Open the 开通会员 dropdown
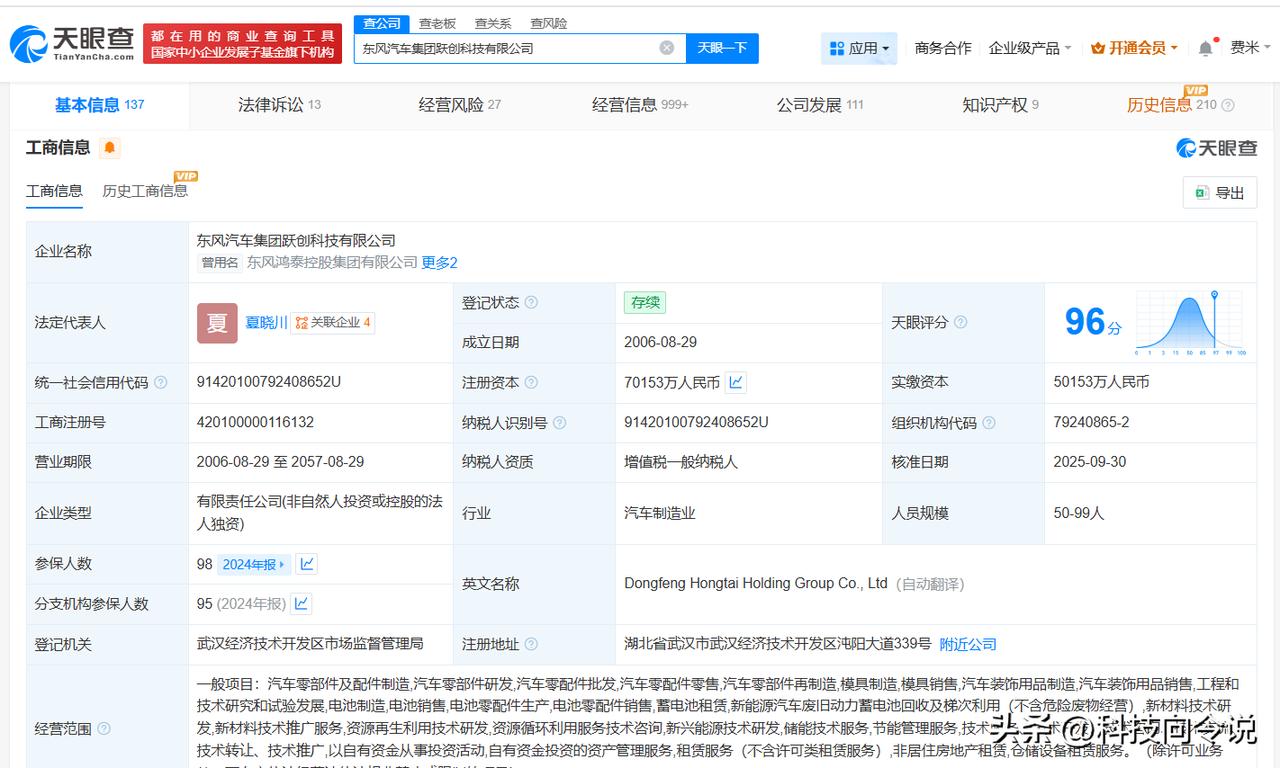1280x768 pixels. [1134, 48]
